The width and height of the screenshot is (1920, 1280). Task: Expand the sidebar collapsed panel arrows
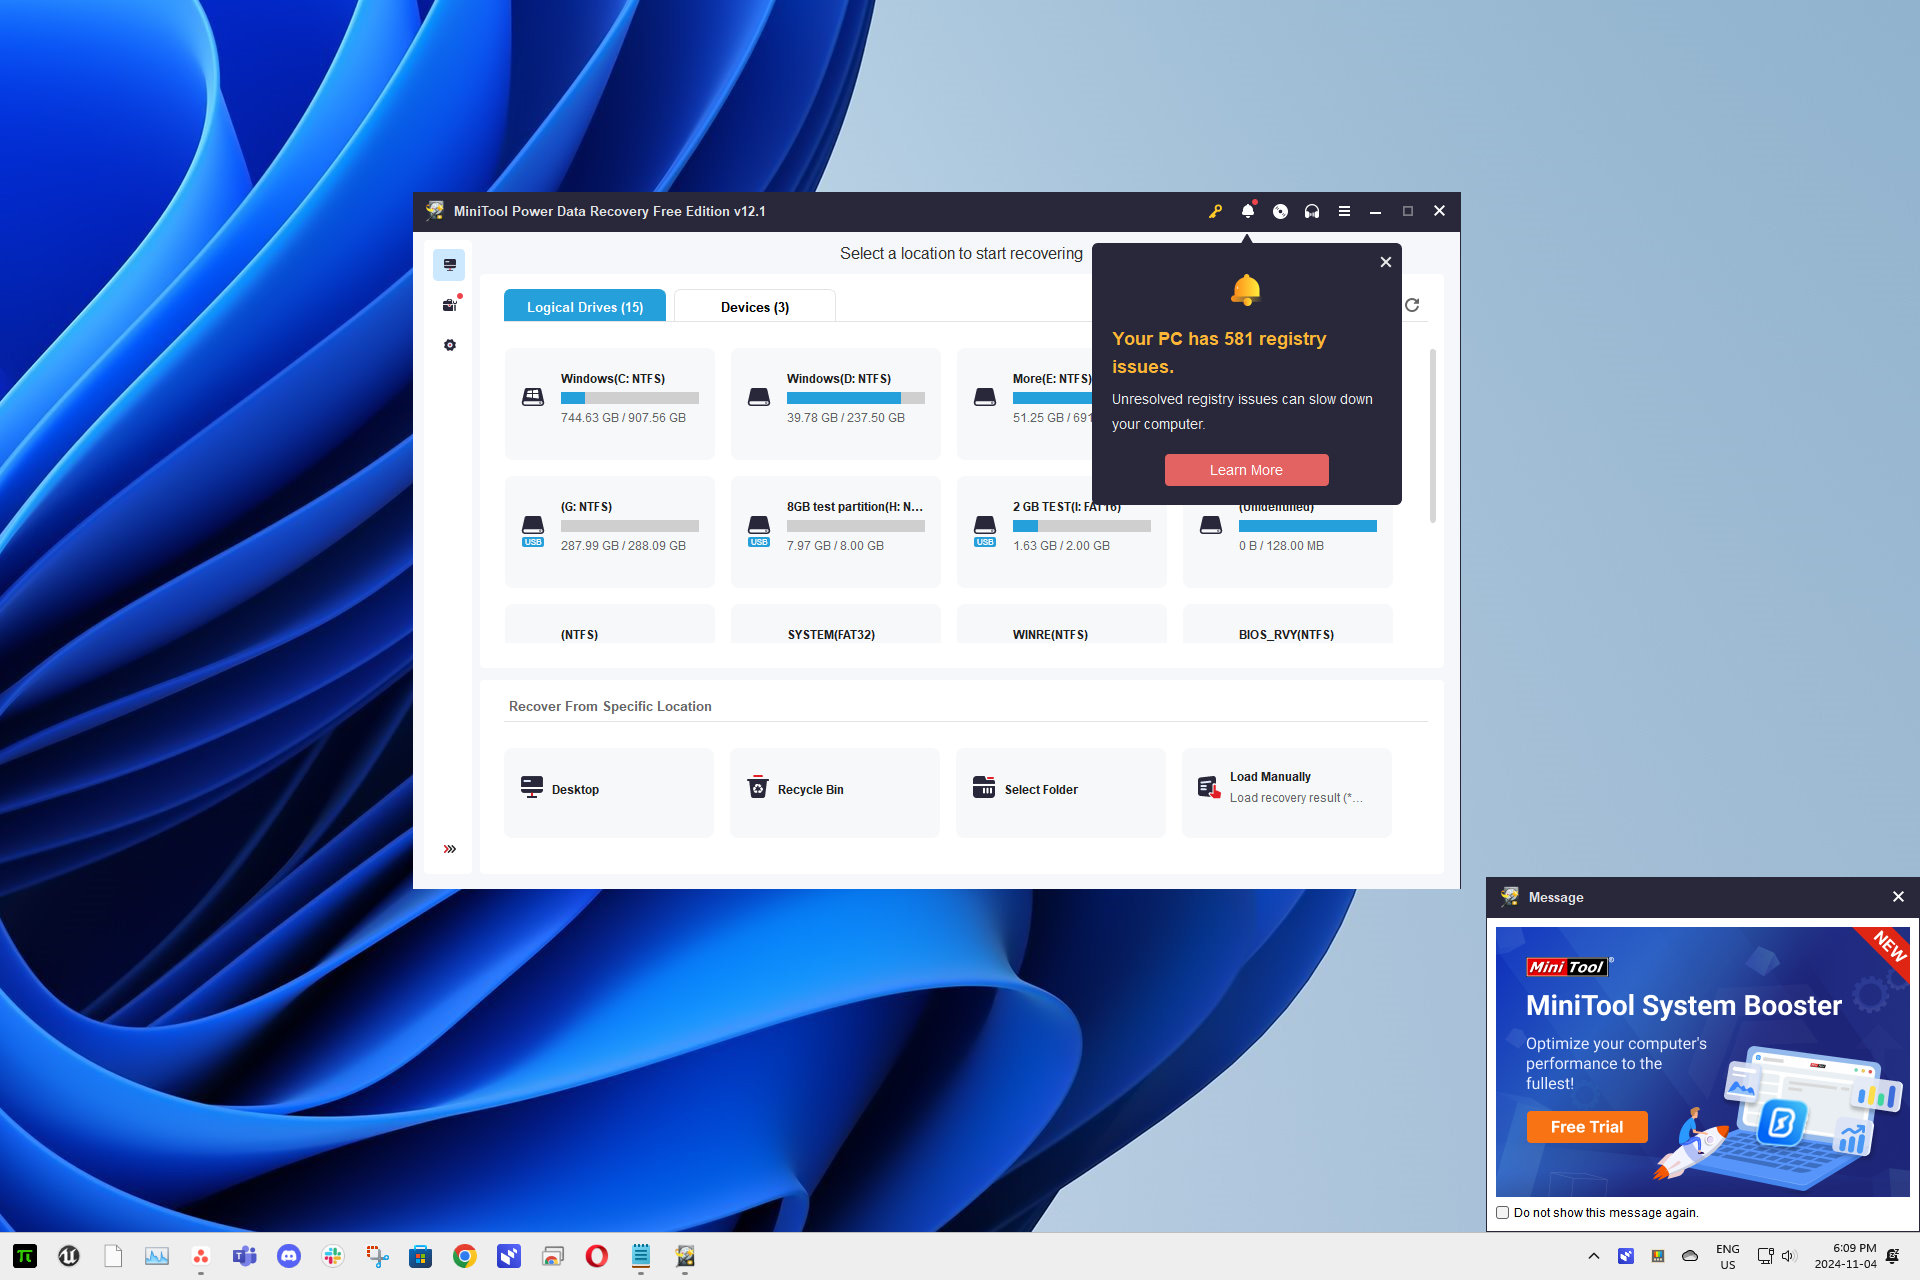coord(451,849)
